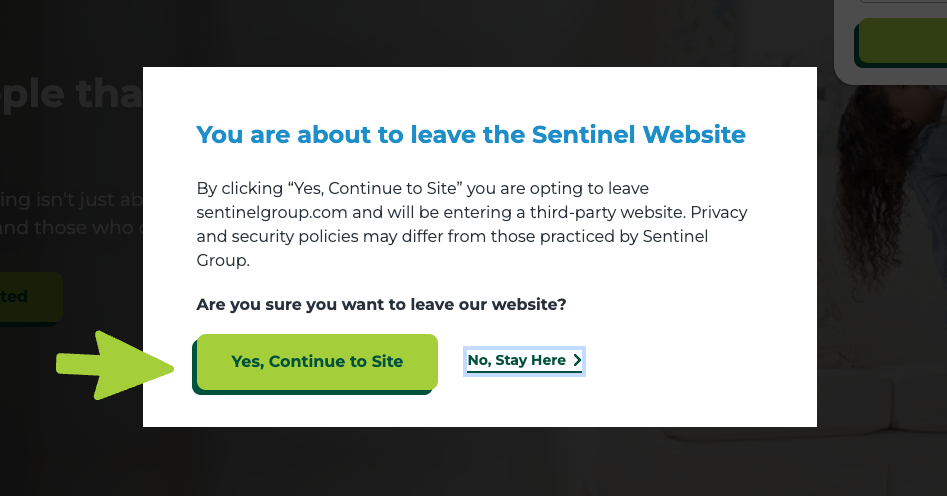
Task: Select the bold question 'Are you sure you want to leave'
Action: click(x=381, y=304)
